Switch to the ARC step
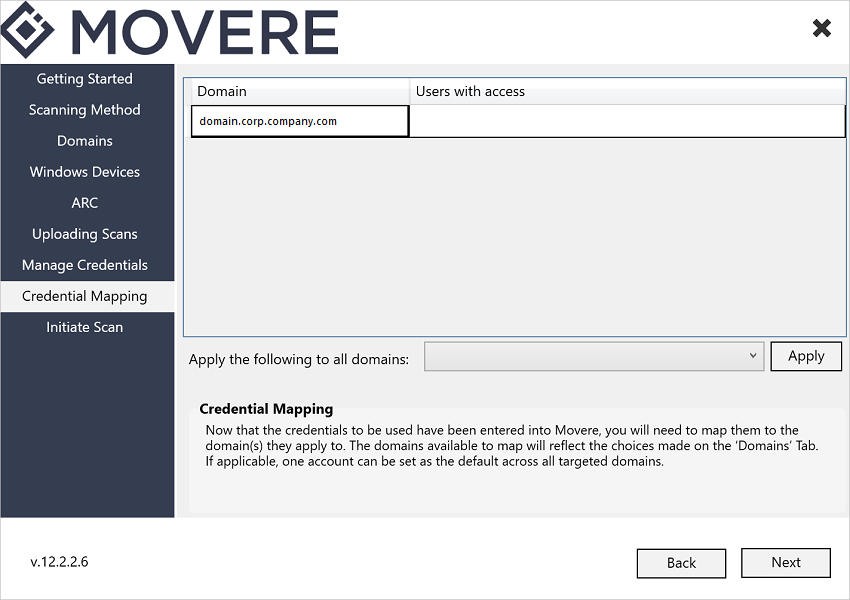 click(85, 203)
